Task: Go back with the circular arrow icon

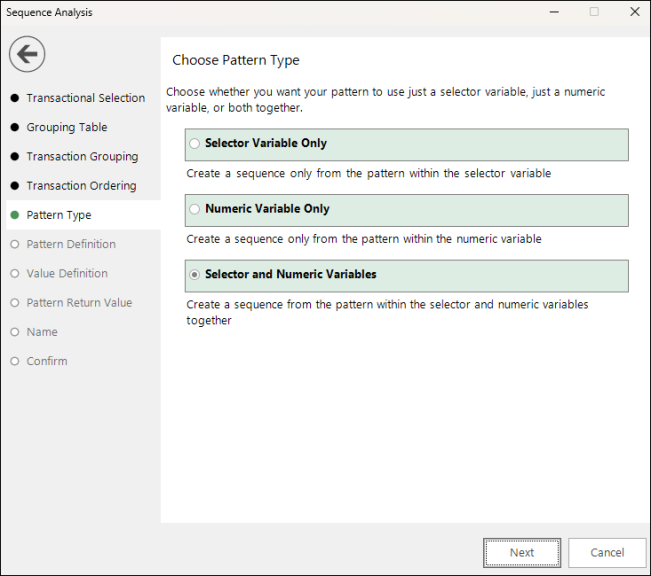Action: pyautogui.click(x=27, y=54)
